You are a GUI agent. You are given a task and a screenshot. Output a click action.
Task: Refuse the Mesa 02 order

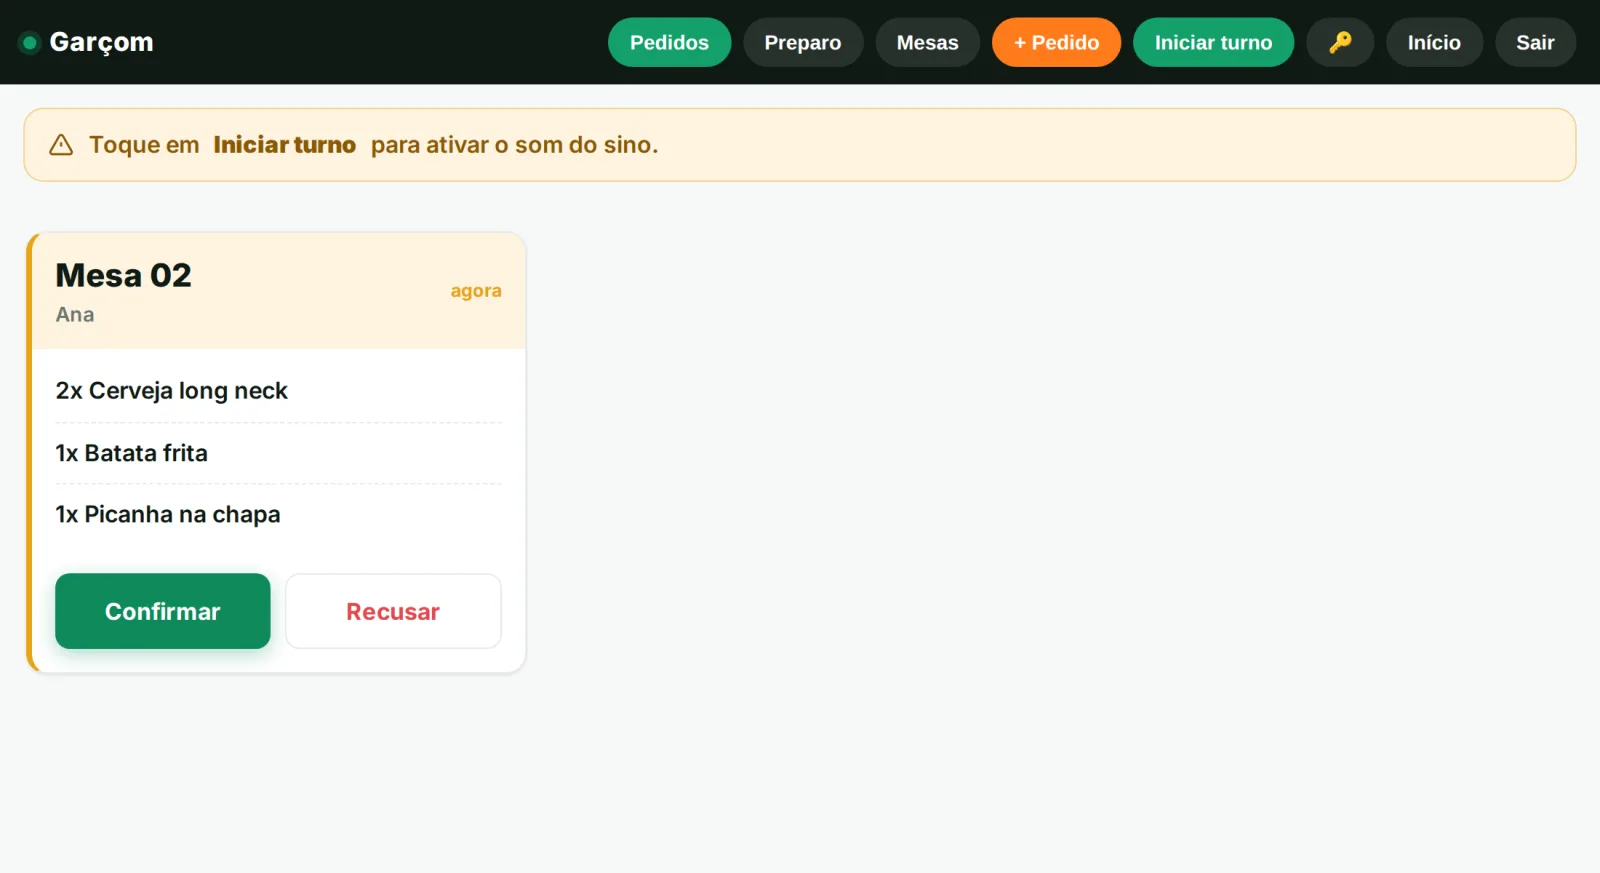[393, 611]
